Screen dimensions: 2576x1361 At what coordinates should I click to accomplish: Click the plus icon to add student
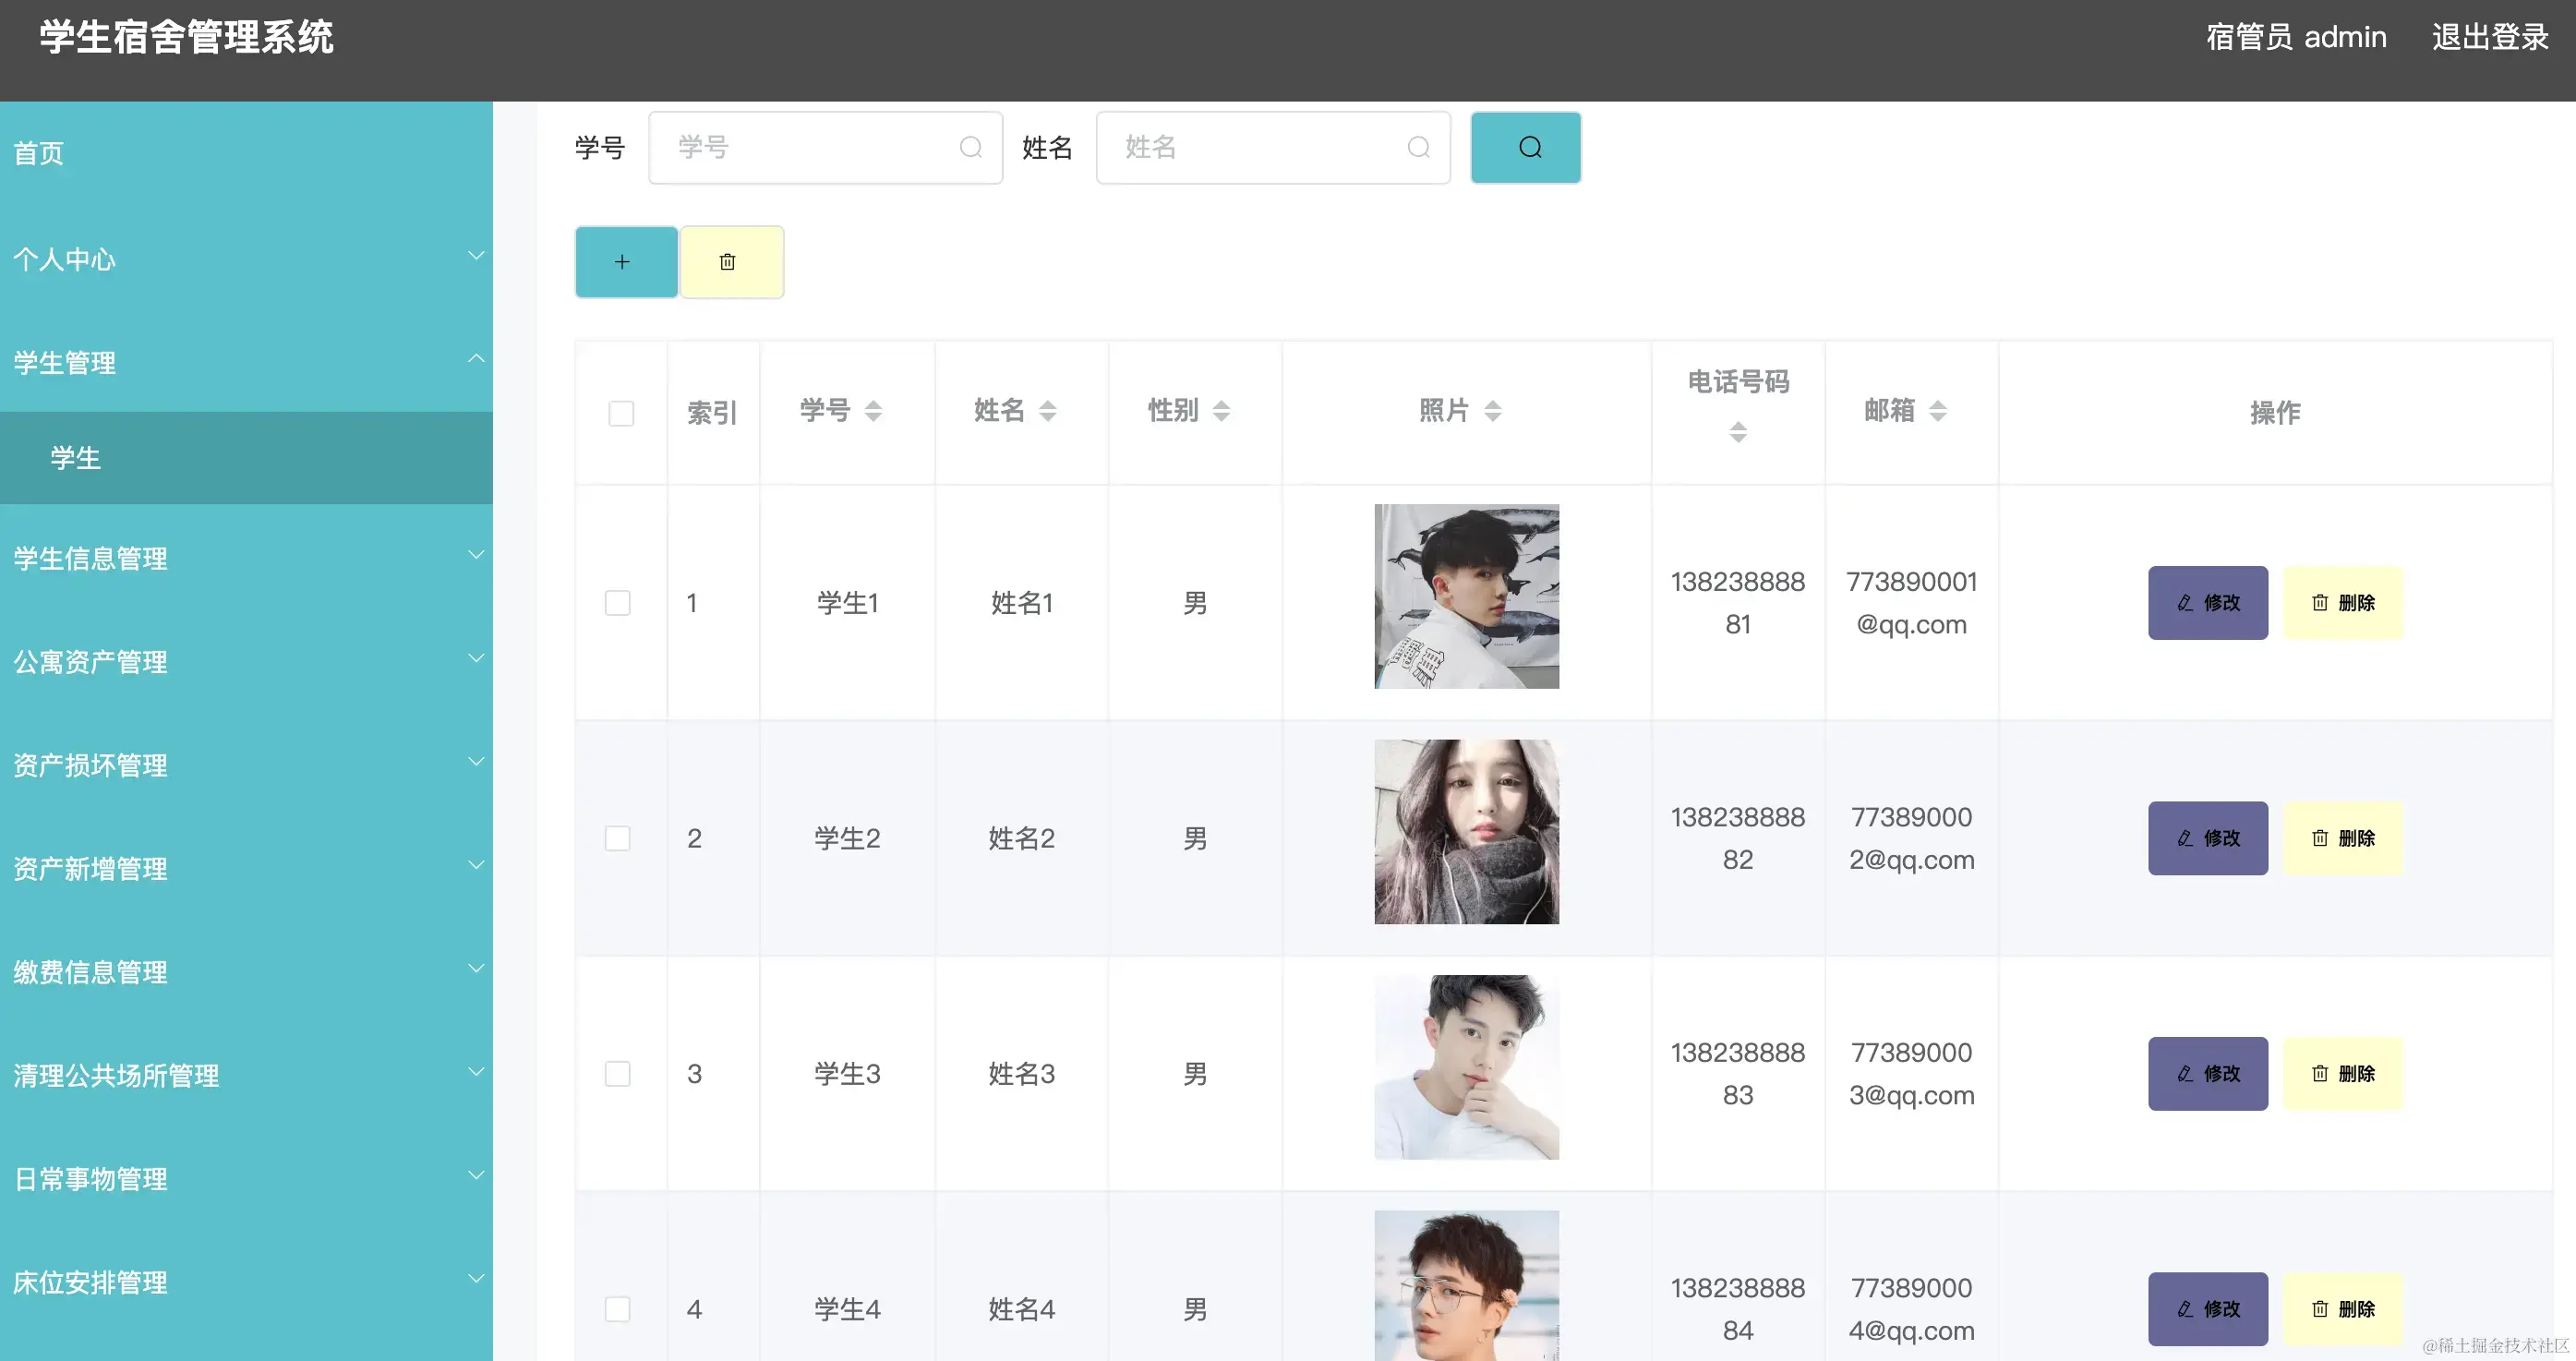(625, 262)
